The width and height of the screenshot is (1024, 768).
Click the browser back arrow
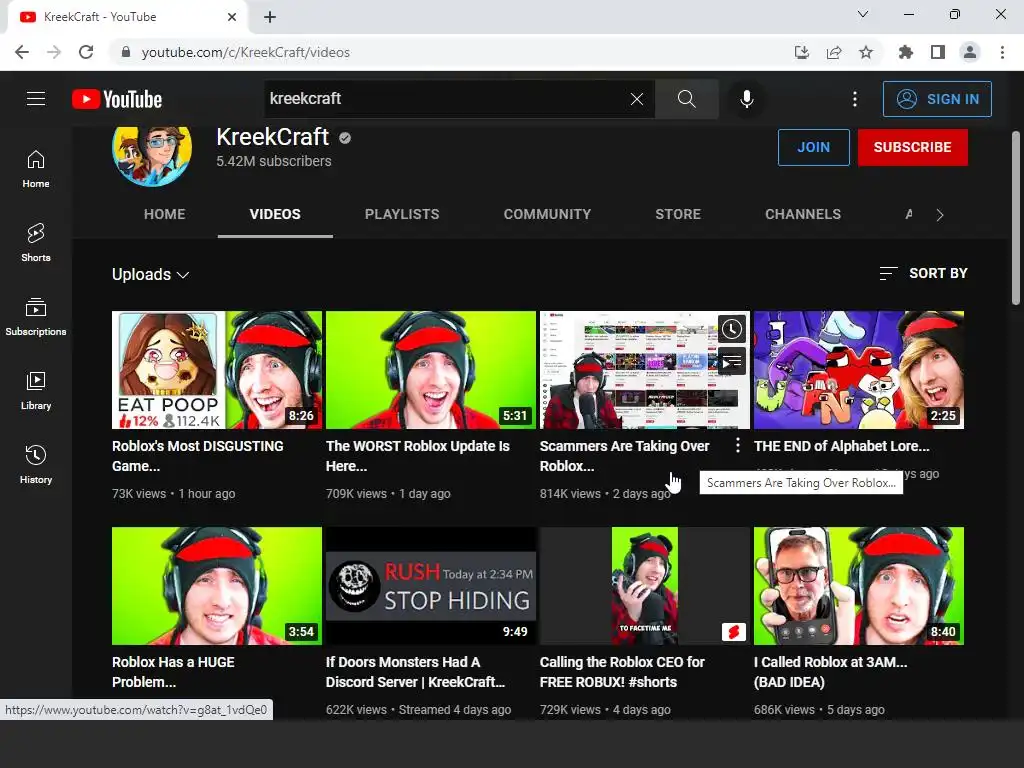click(22, 52)
